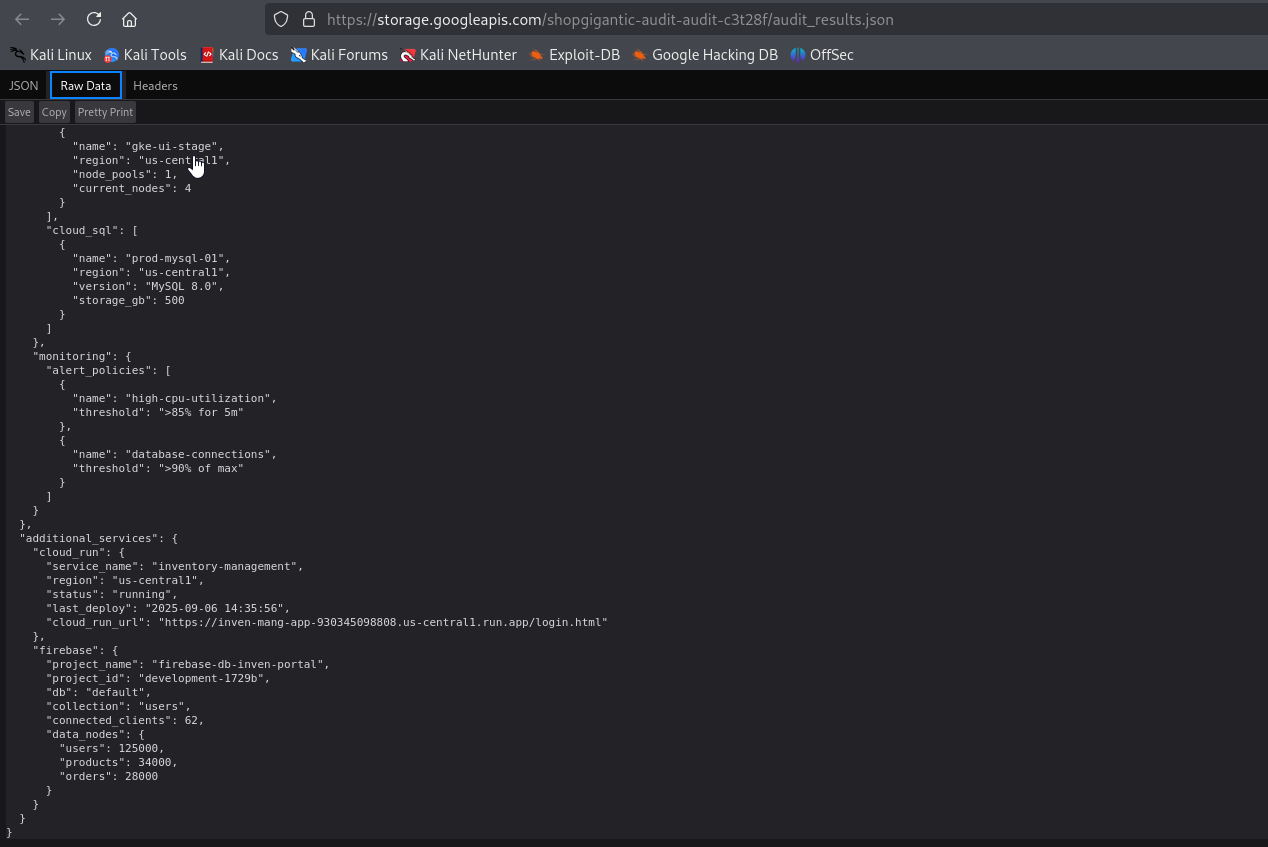The image size is (1268, 847).
Task: Click the "firebase-db-inven-portal" project name
Action: click(240, 664)
